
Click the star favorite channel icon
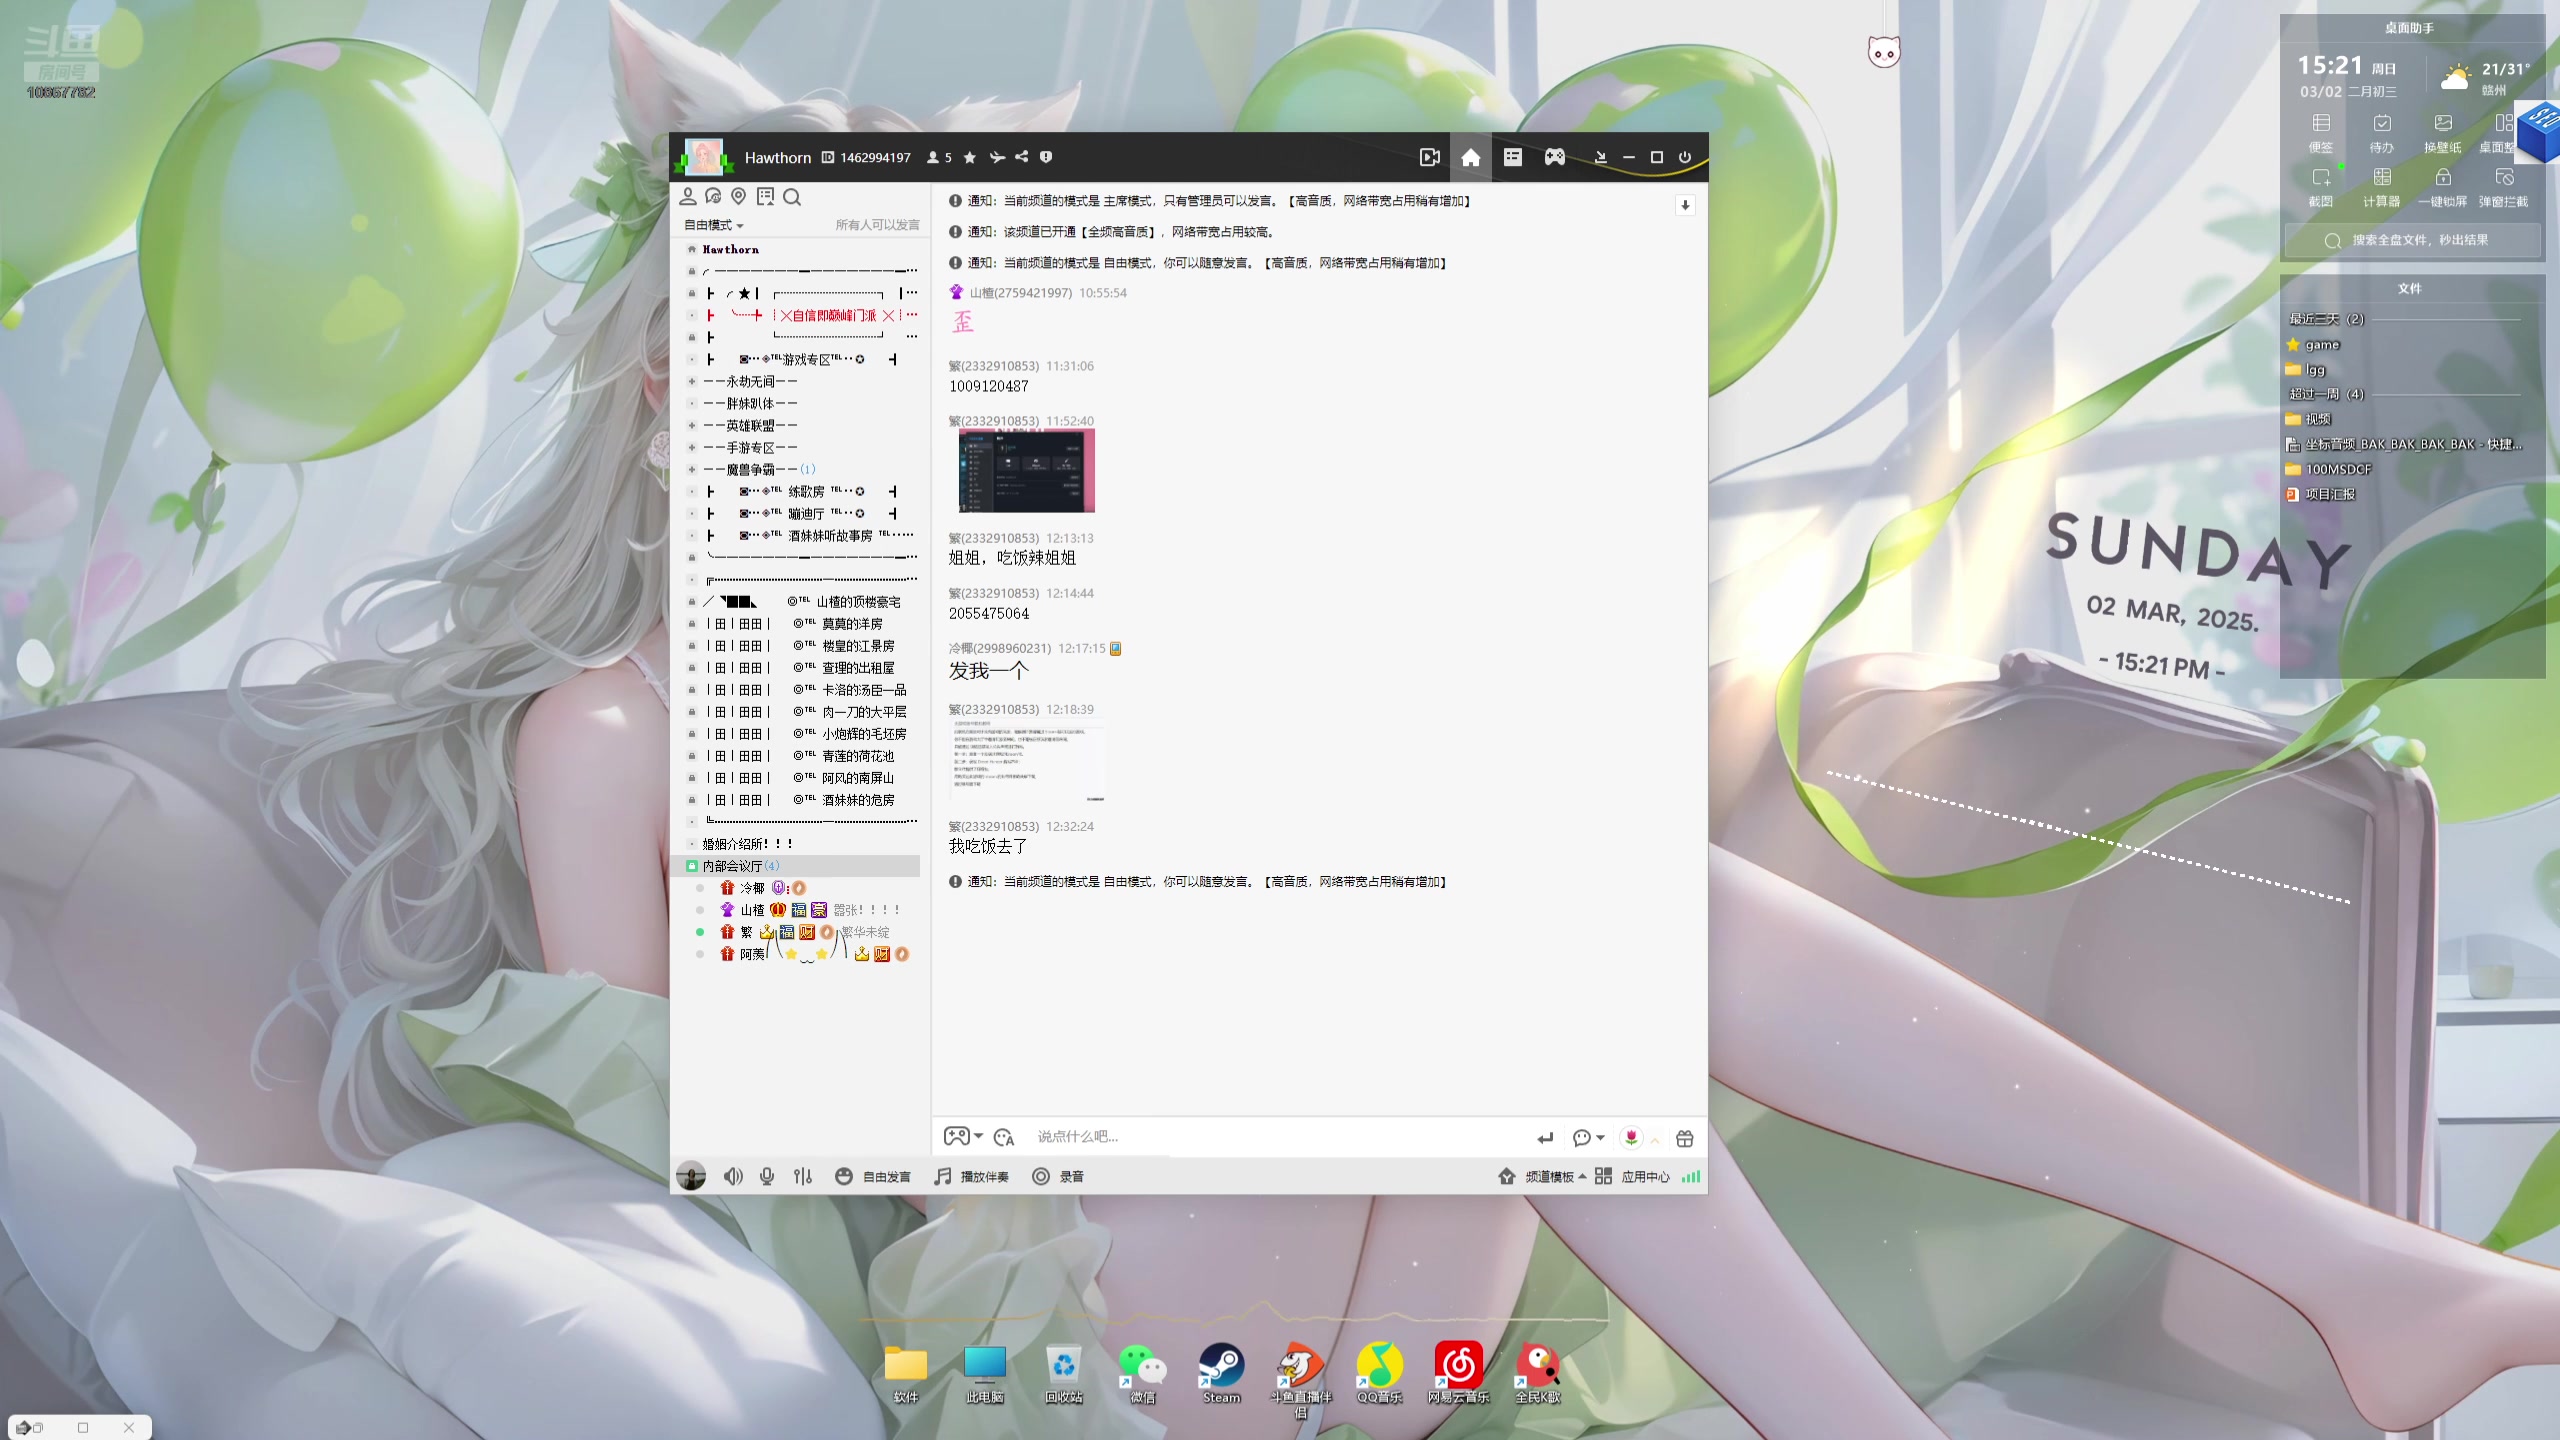969,157
